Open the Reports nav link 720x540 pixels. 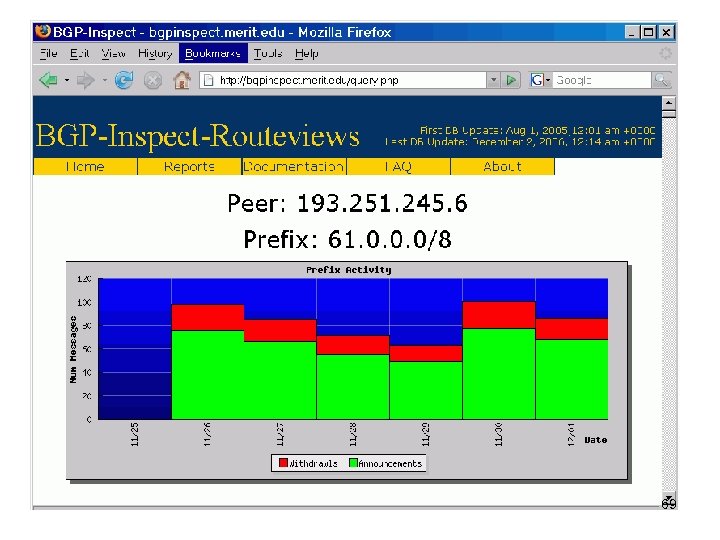(189, 166)
